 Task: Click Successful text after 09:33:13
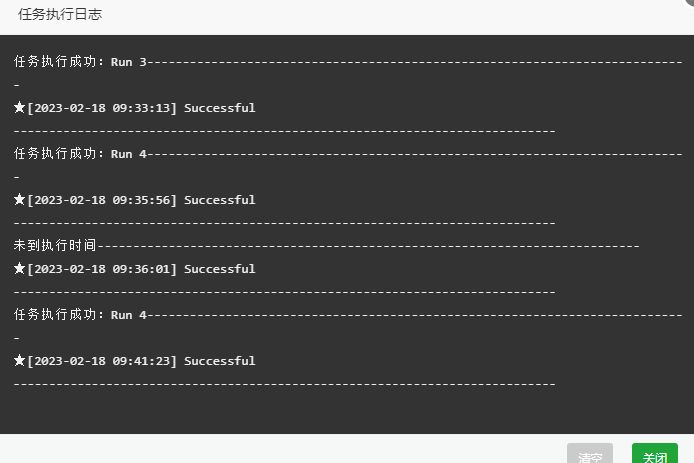tap(220, 108)
